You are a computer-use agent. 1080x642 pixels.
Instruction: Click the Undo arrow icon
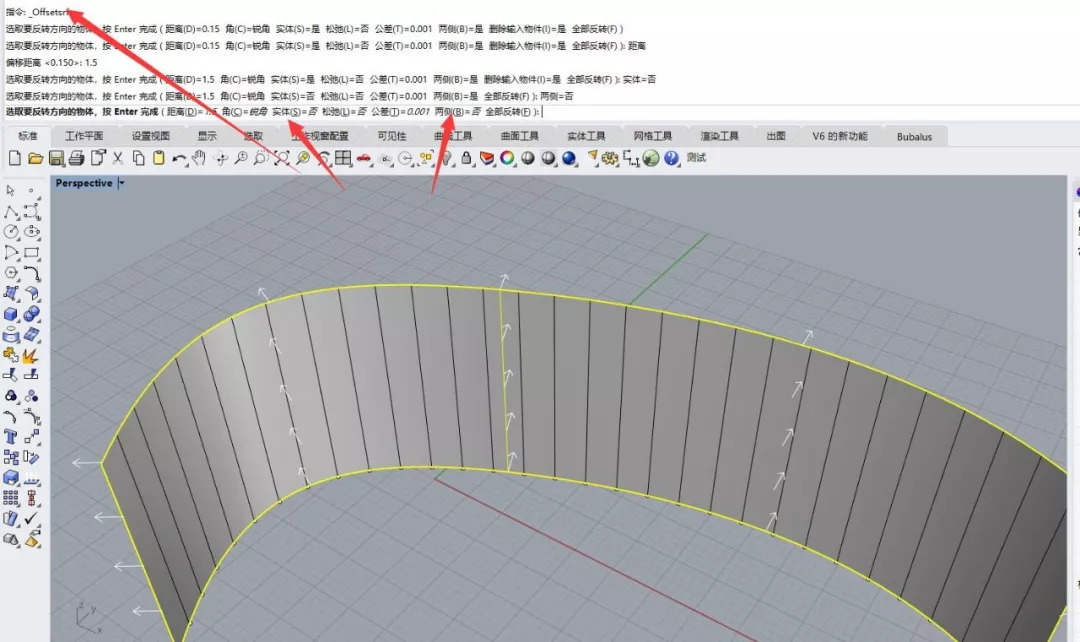[x=179, y=158]
